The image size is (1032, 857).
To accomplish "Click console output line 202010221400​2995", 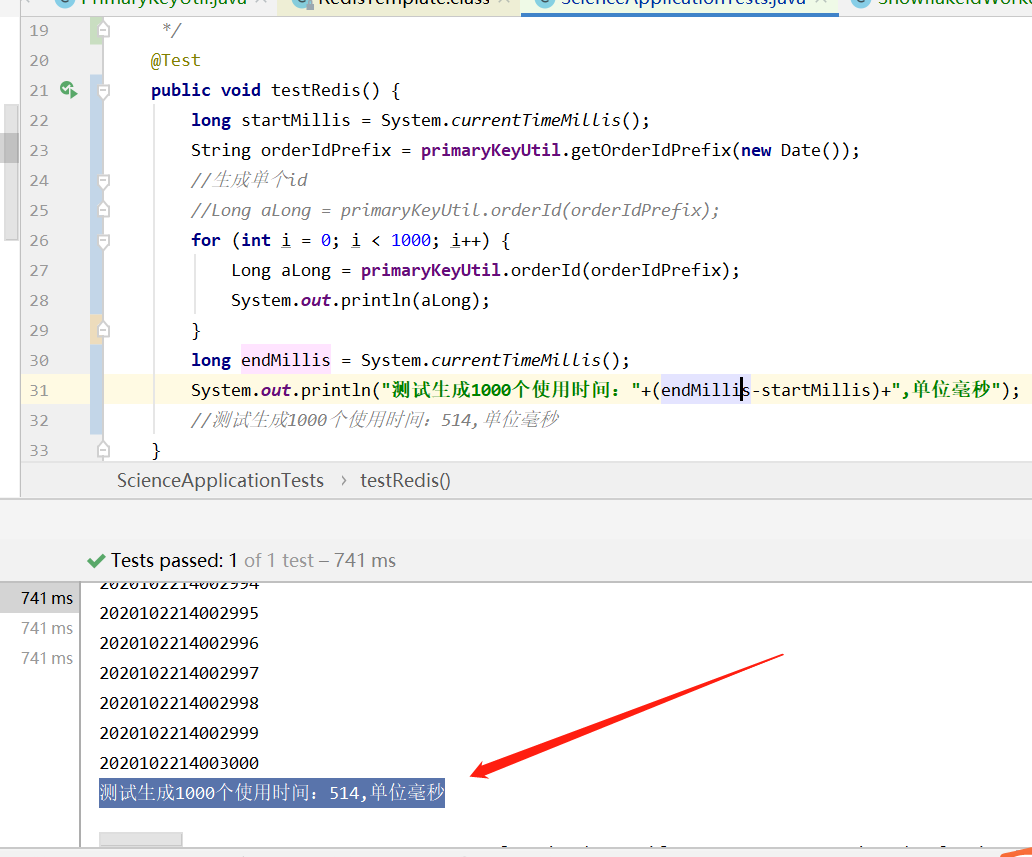I will tap(179, 613).
